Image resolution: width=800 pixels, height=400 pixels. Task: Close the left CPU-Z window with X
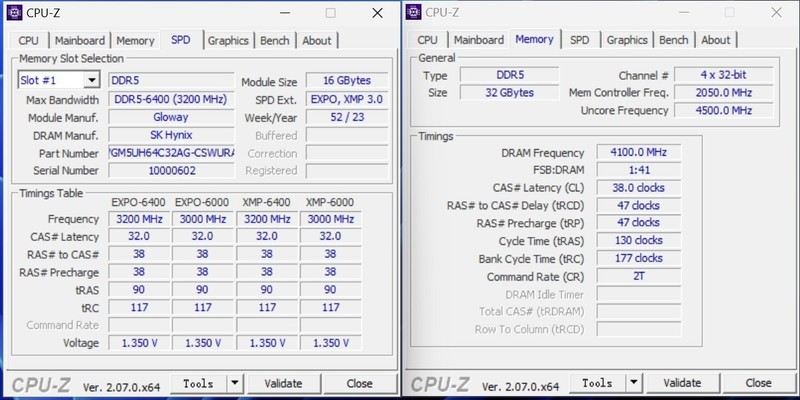[377, 13]
